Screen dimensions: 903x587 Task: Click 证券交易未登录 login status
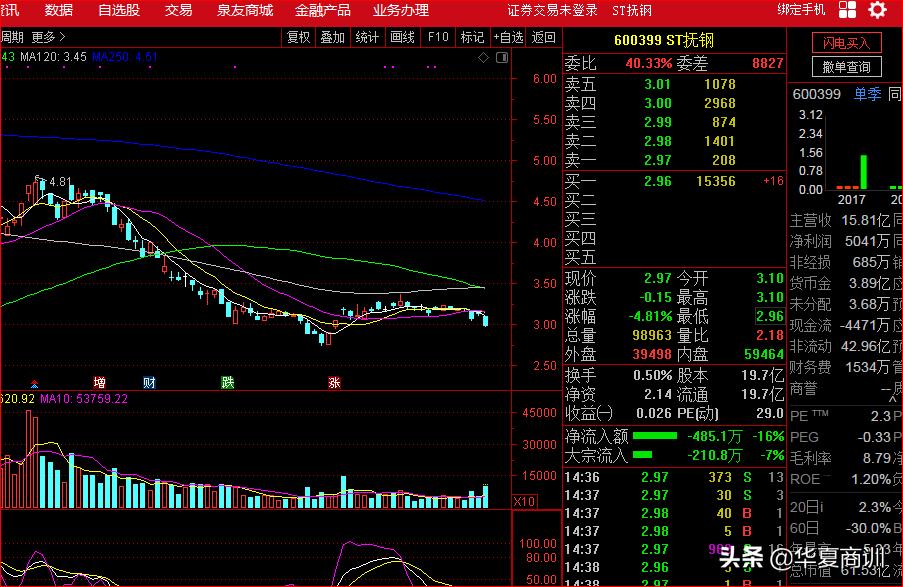[552, 10]
